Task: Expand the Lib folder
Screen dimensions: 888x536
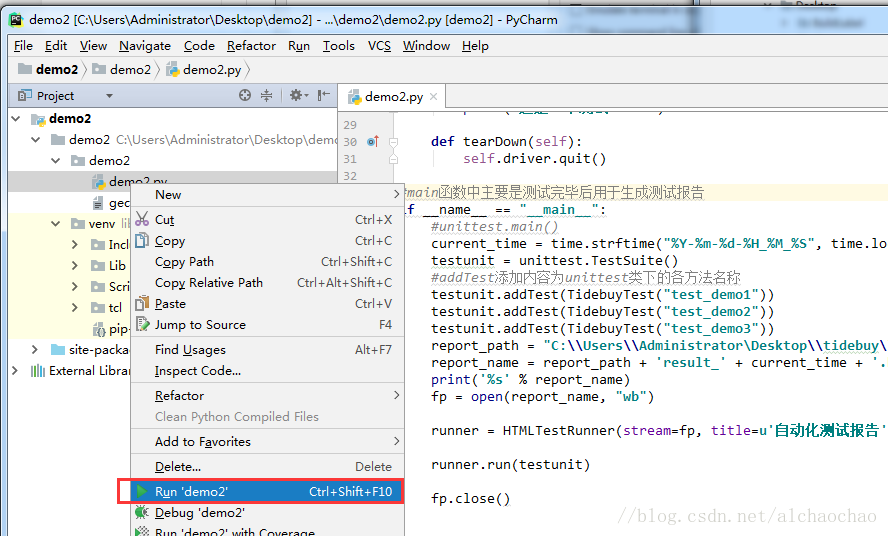Action: [75, 265]
